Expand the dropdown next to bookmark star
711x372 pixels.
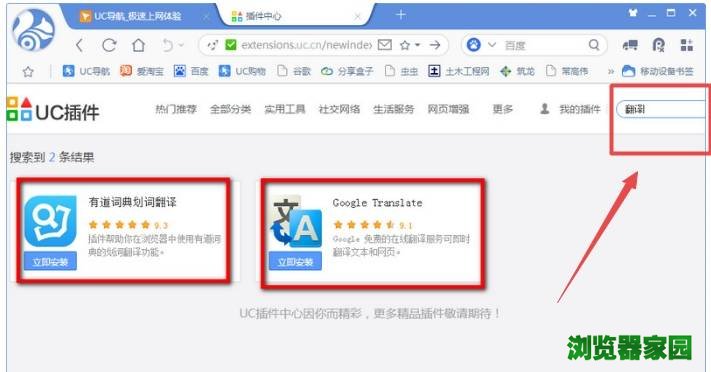click(x=418, y=45)
